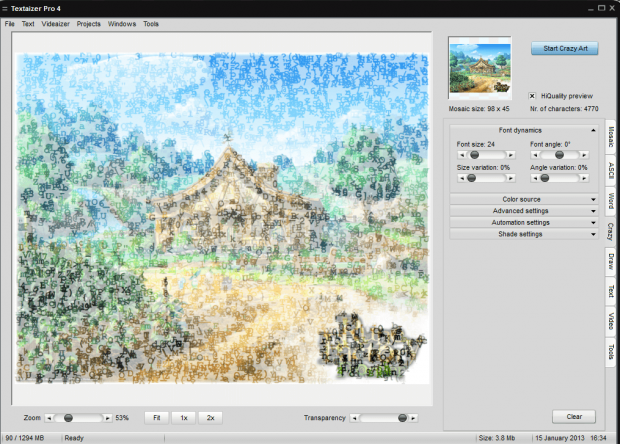Click the Clear button
Screen dimensions: 620x444
click(x=574, y=416)
